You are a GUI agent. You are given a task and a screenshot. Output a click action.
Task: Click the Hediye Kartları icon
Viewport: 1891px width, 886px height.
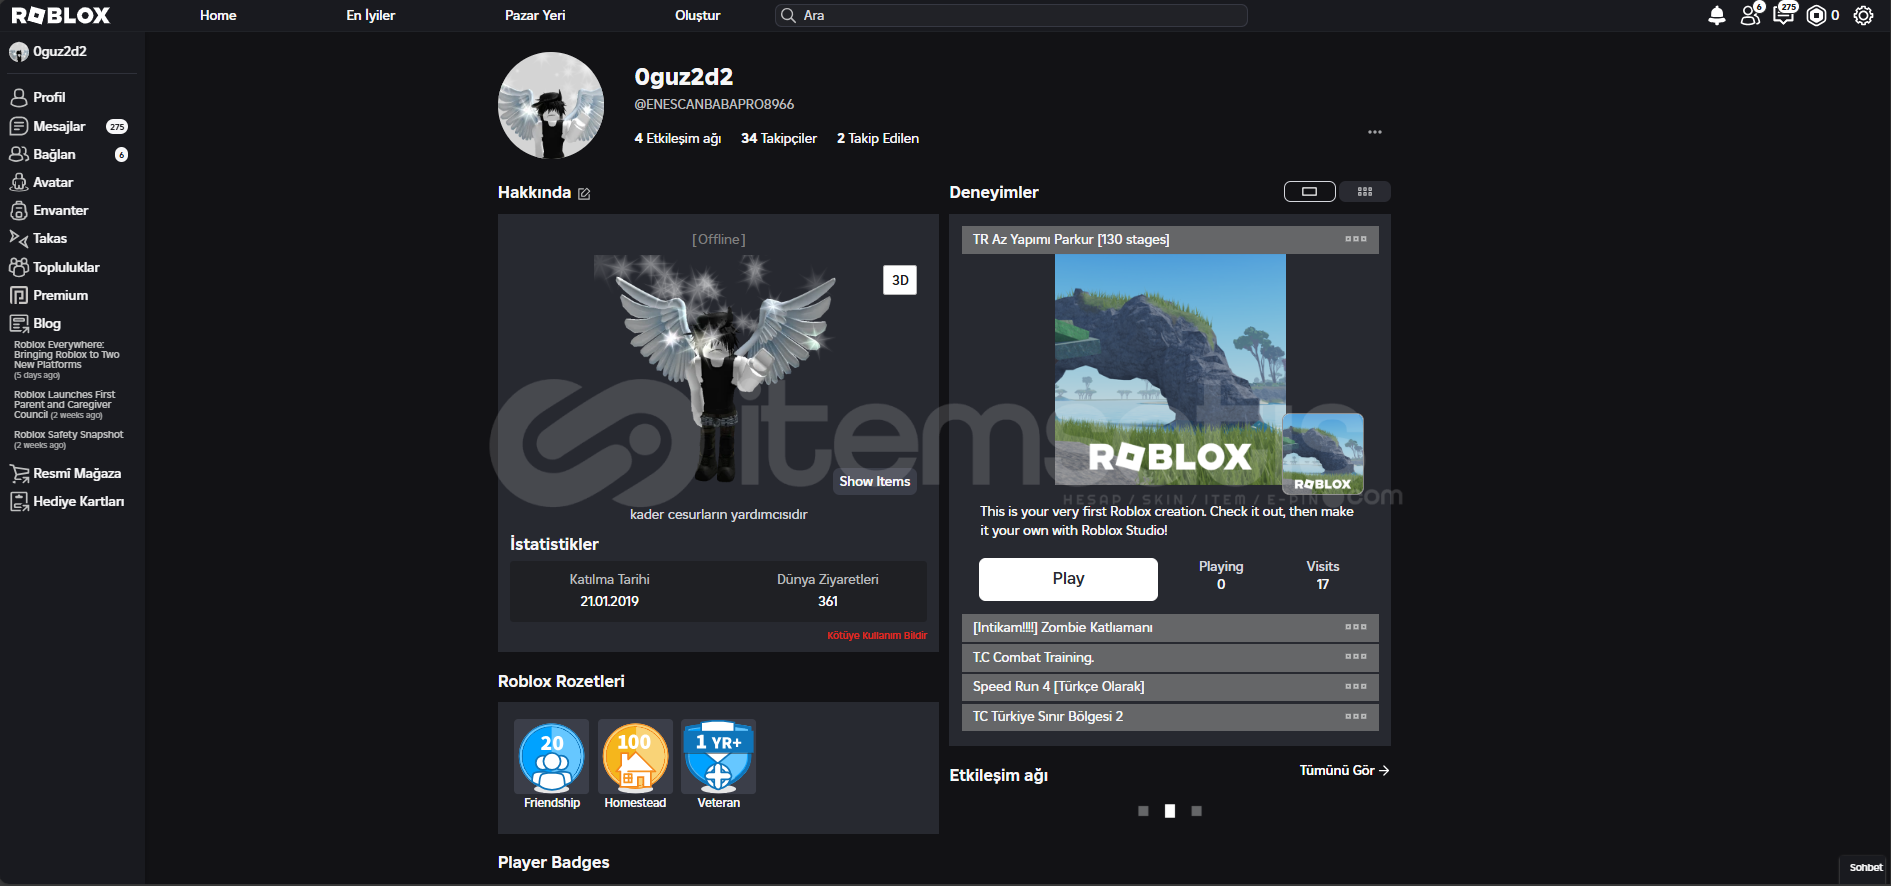(x=18, y=501)
